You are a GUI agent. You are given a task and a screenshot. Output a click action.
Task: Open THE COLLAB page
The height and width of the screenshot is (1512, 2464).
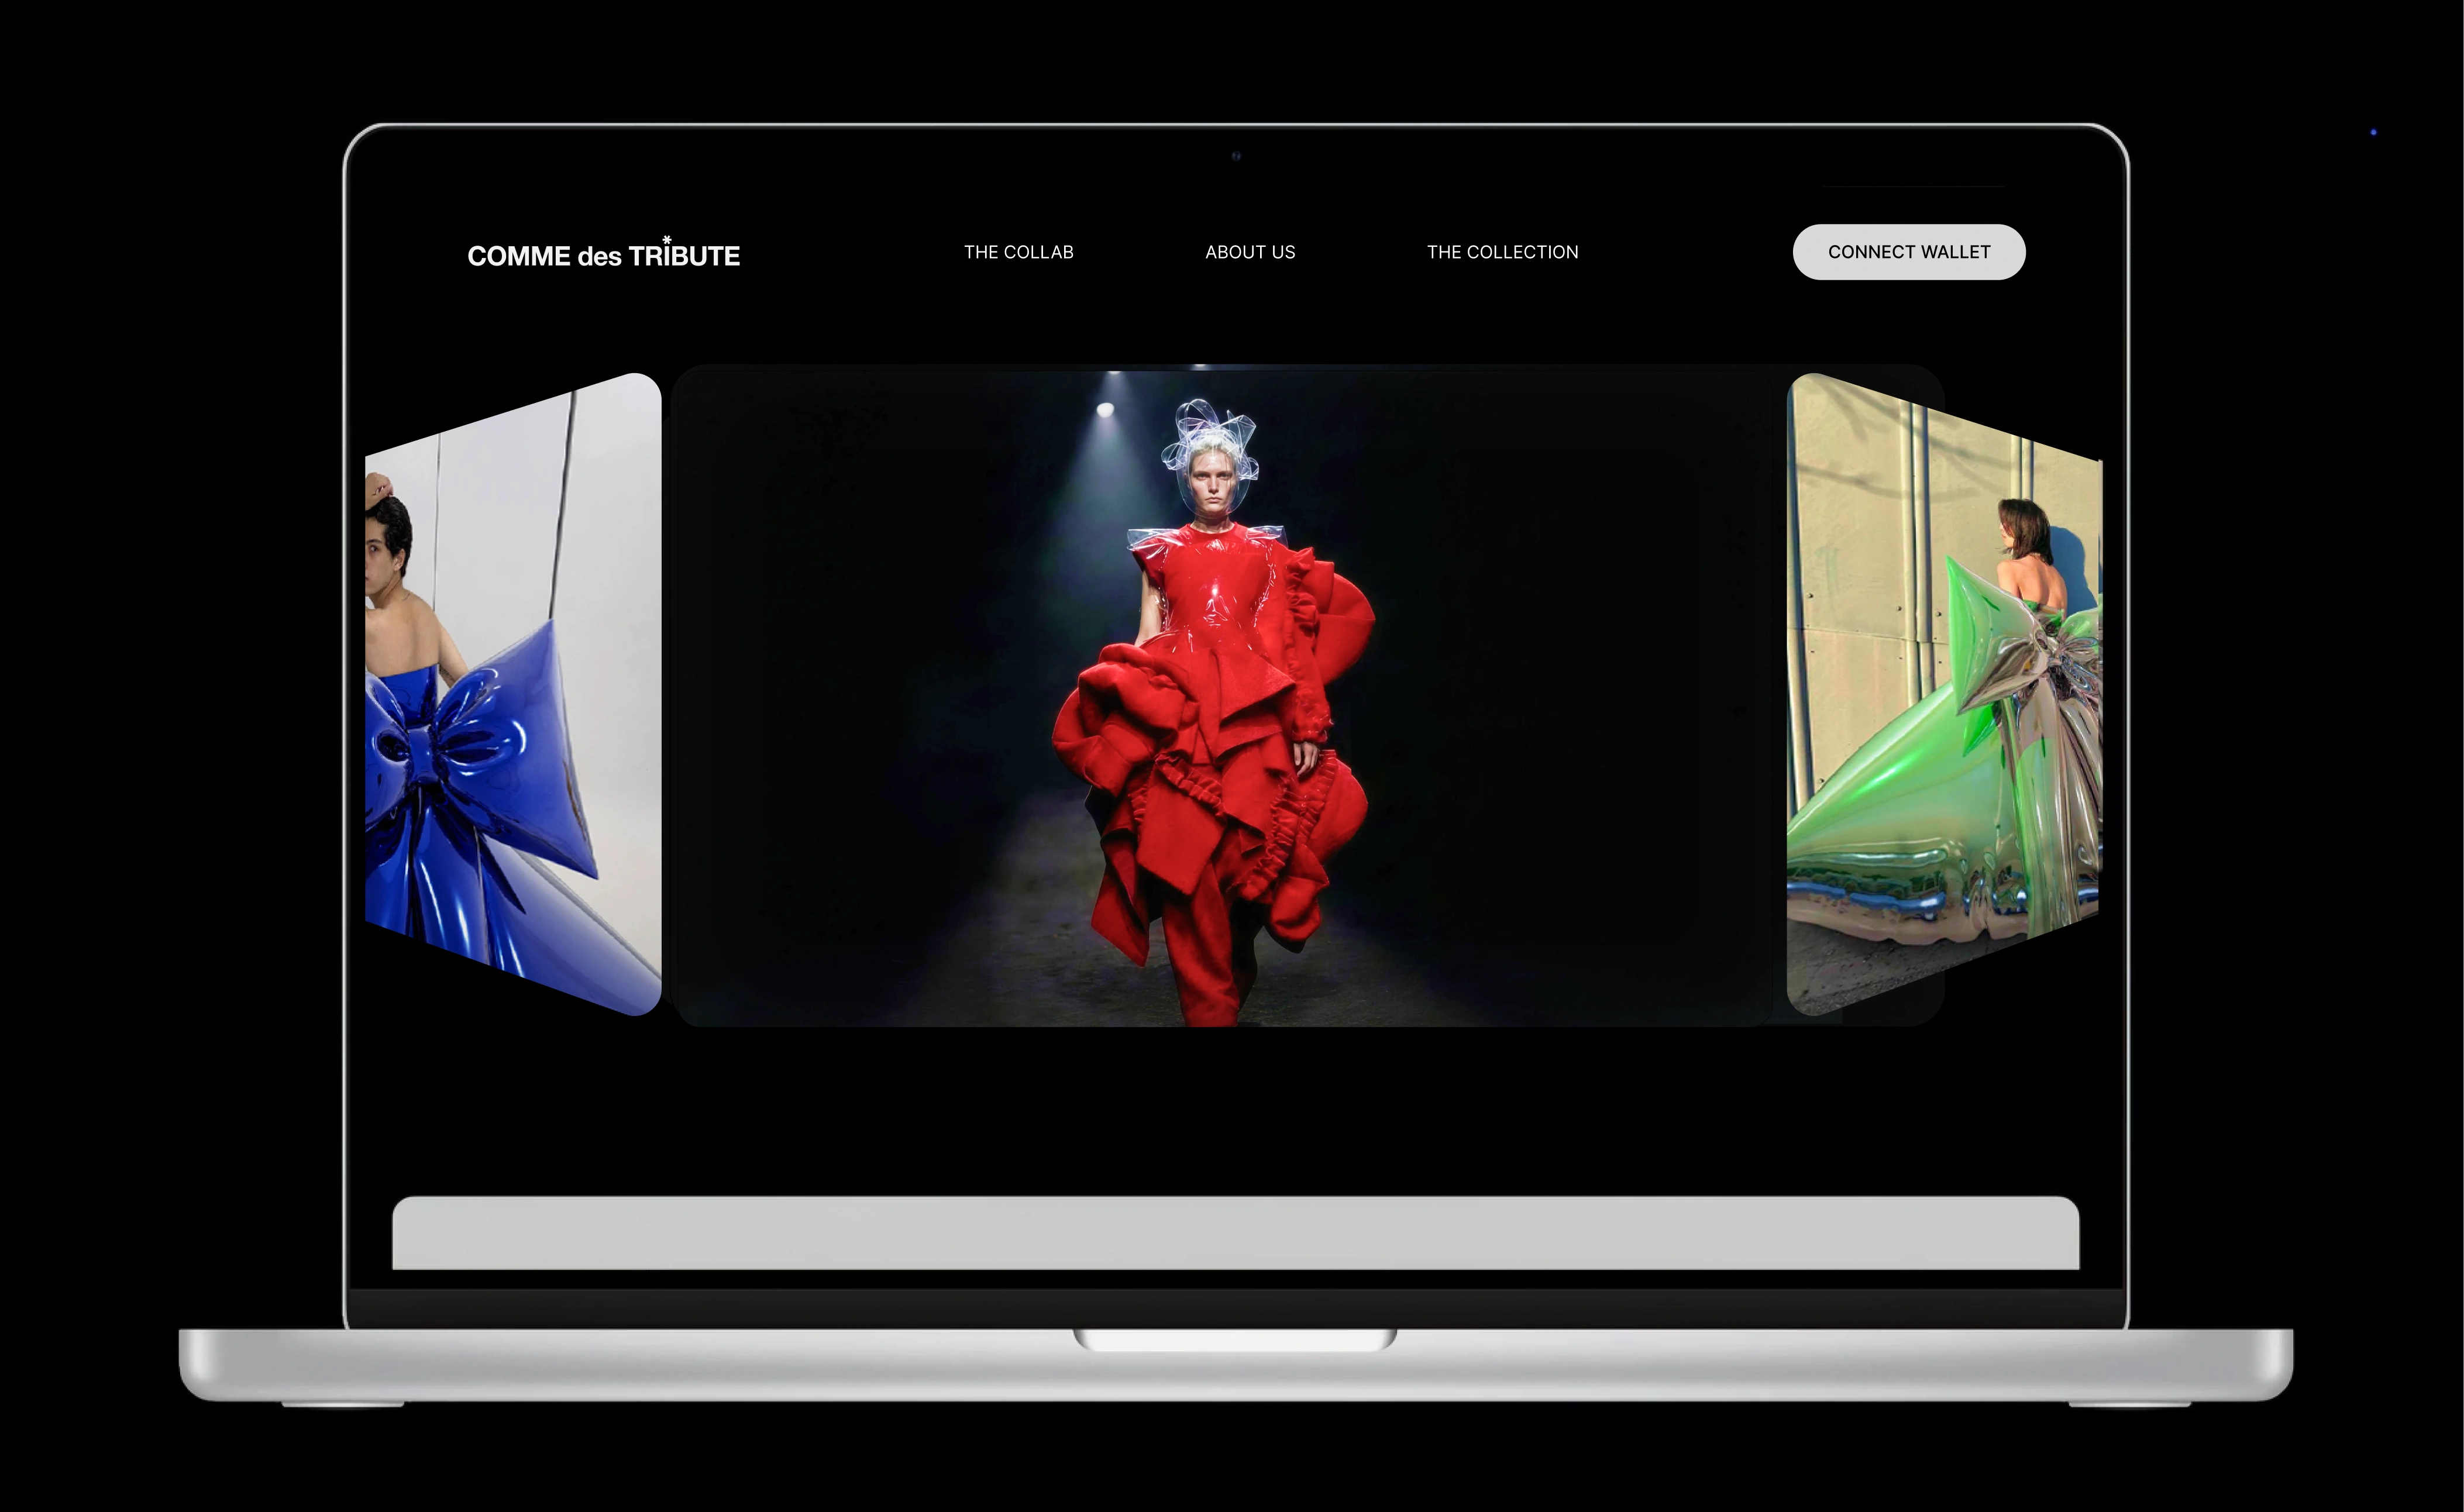[1018, 252]
